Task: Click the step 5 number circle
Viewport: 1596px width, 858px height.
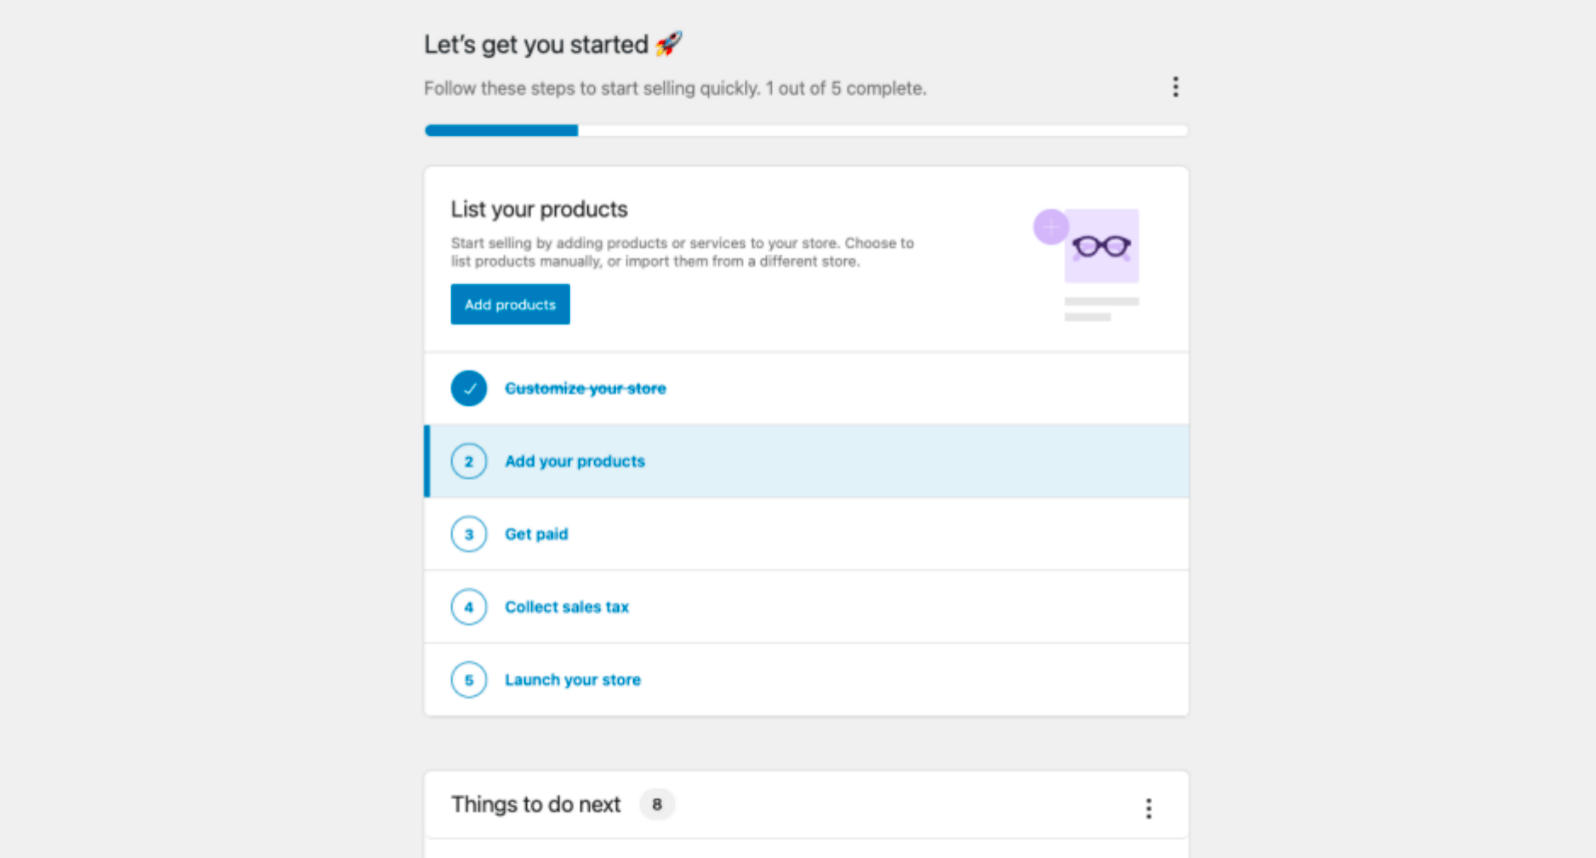Action: point(469,680)
